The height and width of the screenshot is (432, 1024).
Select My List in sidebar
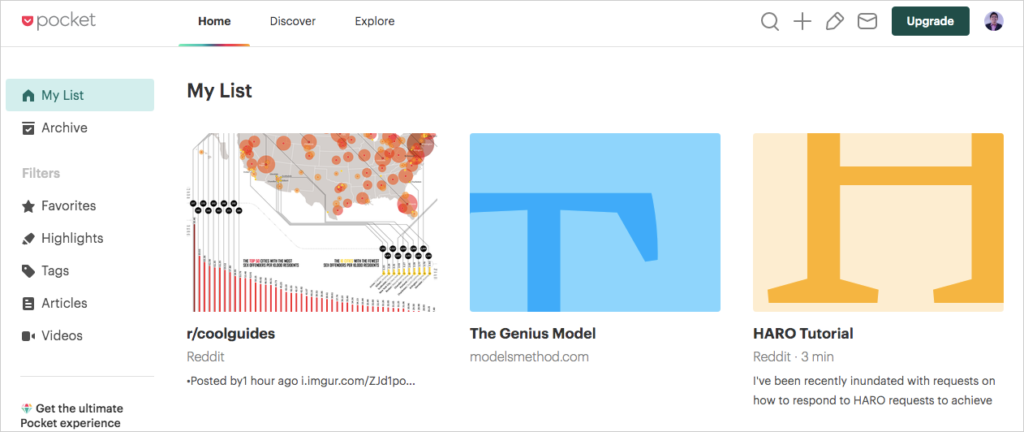(x=80, y=95)
